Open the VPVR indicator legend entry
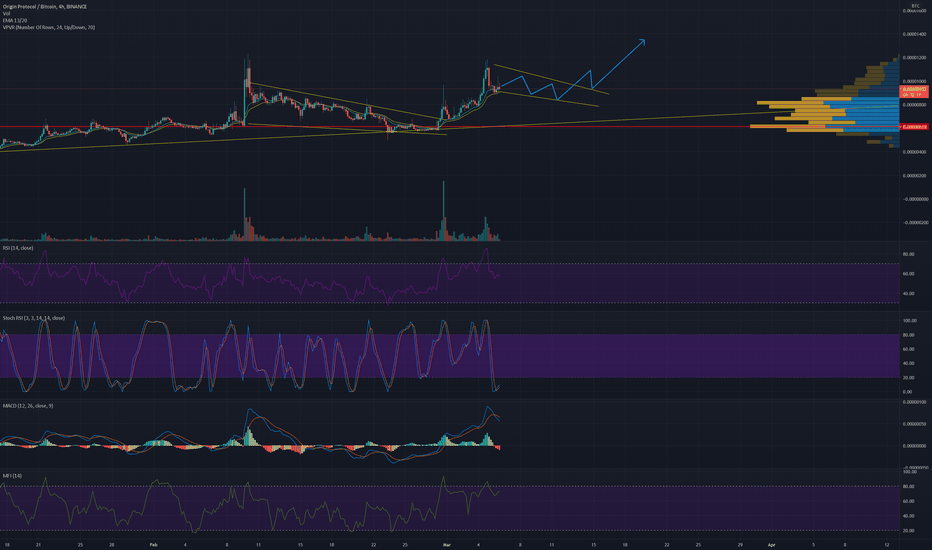This screenshot has height=550, width=932. [49, 27]
